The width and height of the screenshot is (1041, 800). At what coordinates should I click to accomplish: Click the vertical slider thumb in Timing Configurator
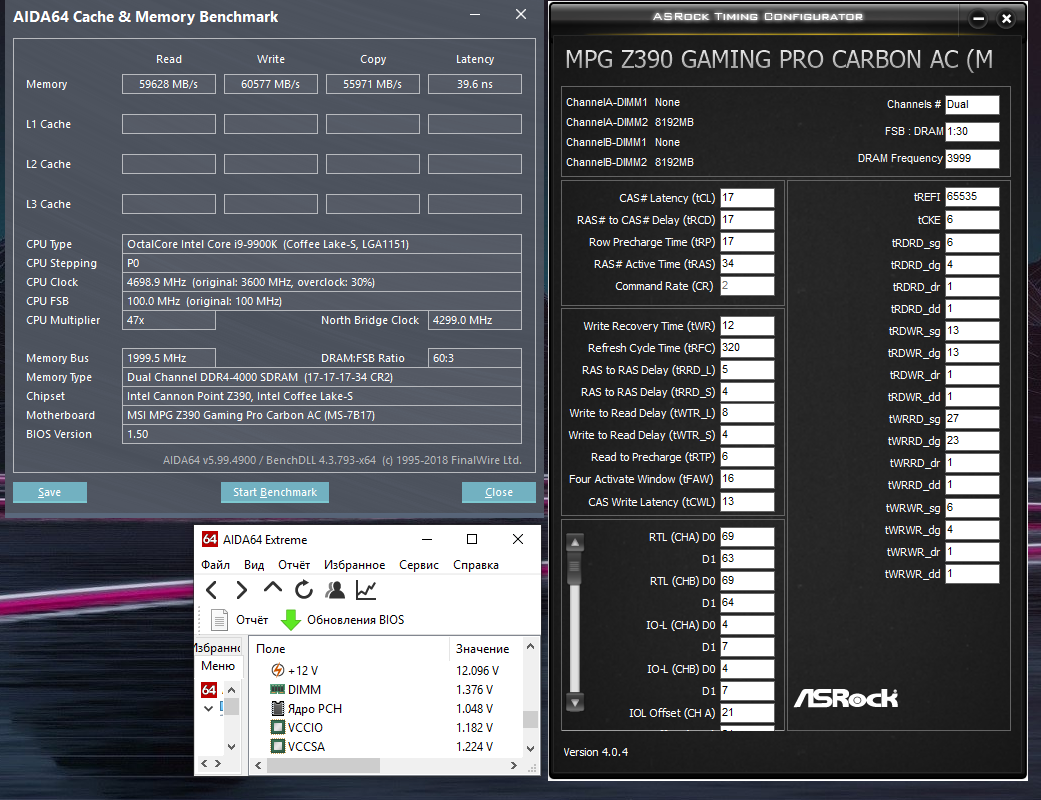pyautogui.click(x=575, y=568)
